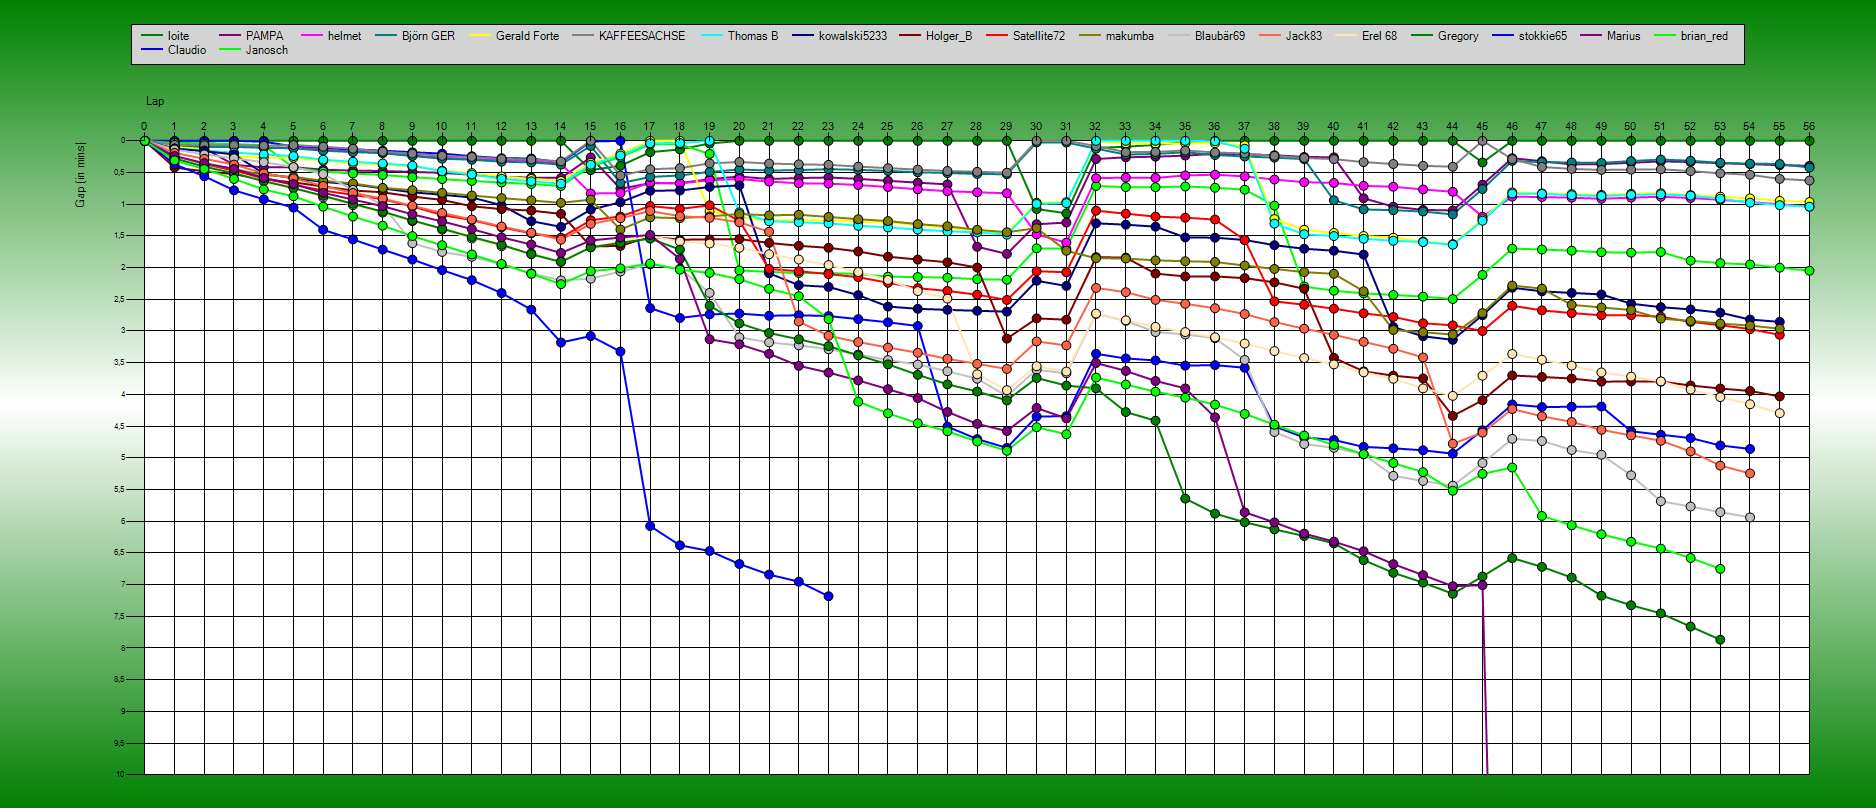Select Björn GER legend entry
The image size is (1876, 808).
[x=428, y=36]
